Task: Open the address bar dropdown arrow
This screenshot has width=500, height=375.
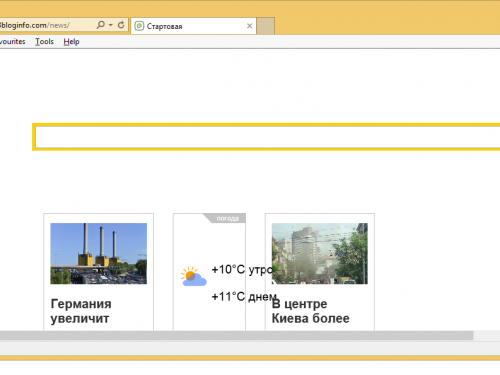Action: [111, 25]
